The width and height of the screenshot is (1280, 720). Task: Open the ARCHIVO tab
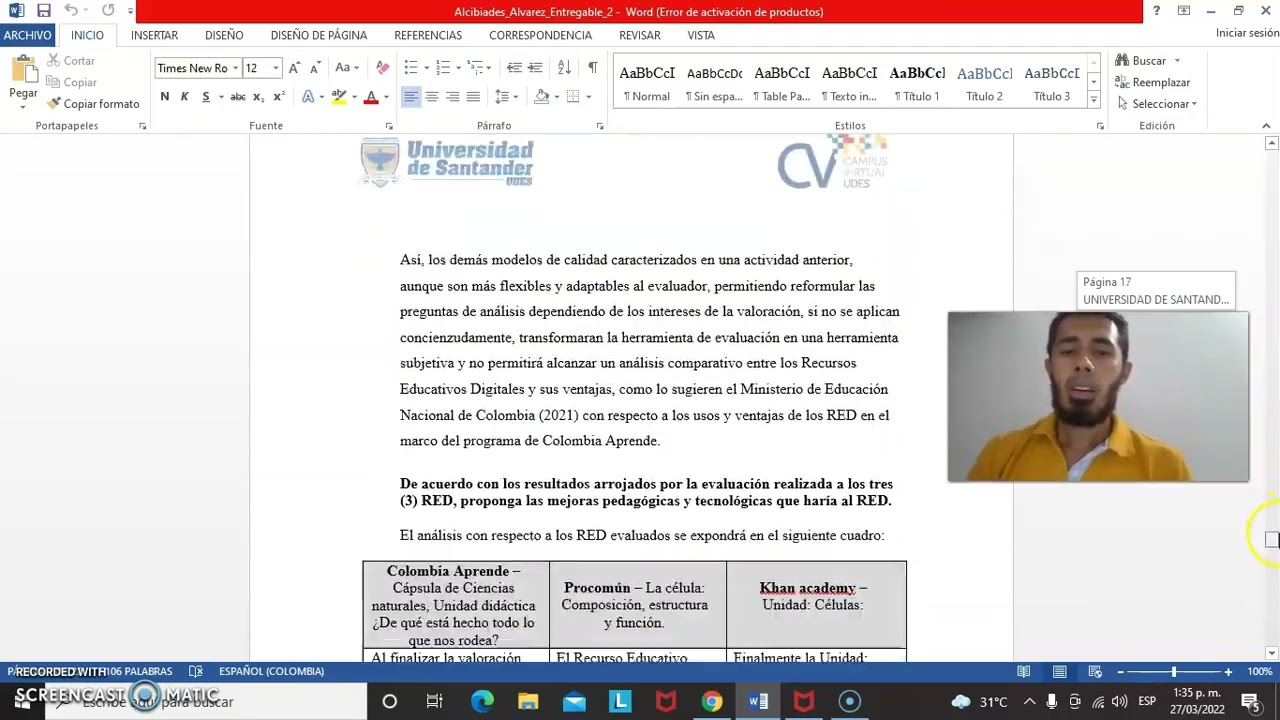click(27, 35)
